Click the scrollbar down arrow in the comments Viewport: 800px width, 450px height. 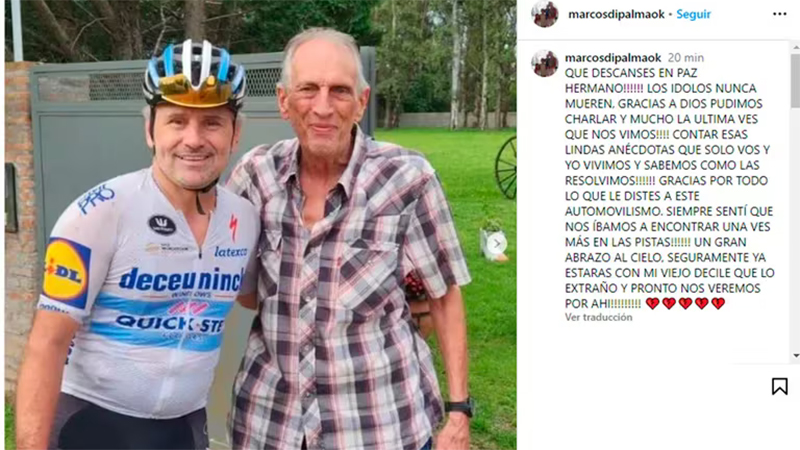click(x=795, y=356)
